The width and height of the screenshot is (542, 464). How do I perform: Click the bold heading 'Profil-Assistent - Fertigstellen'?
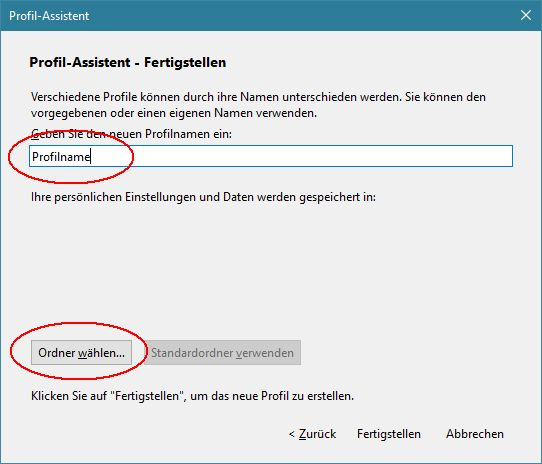pos(128,63)
